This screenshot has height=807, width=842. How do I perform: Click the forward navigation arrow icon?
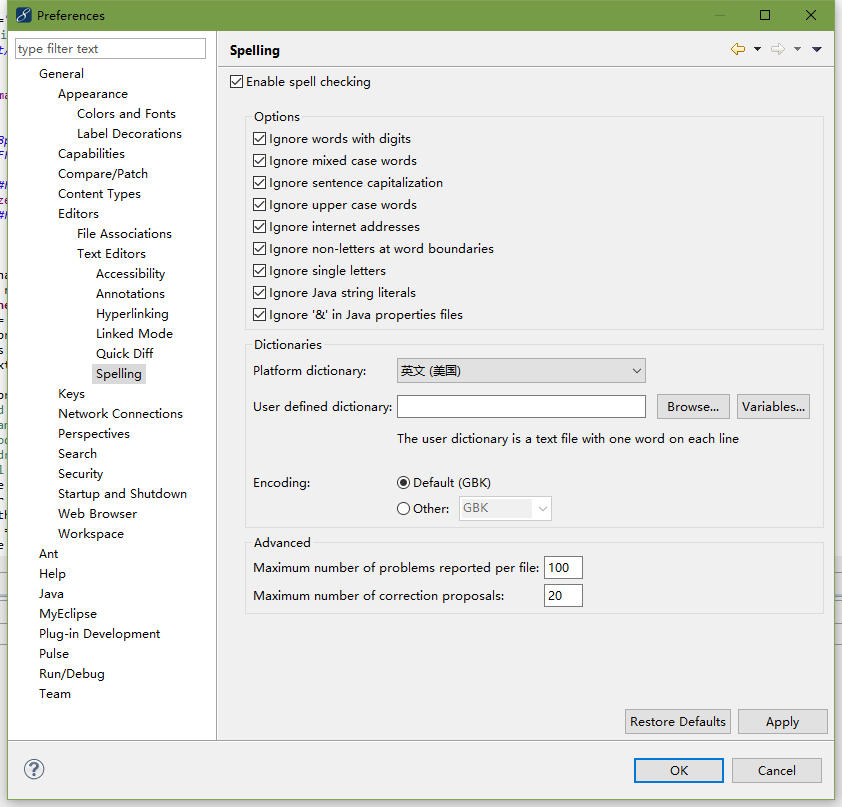coord(778,49)
